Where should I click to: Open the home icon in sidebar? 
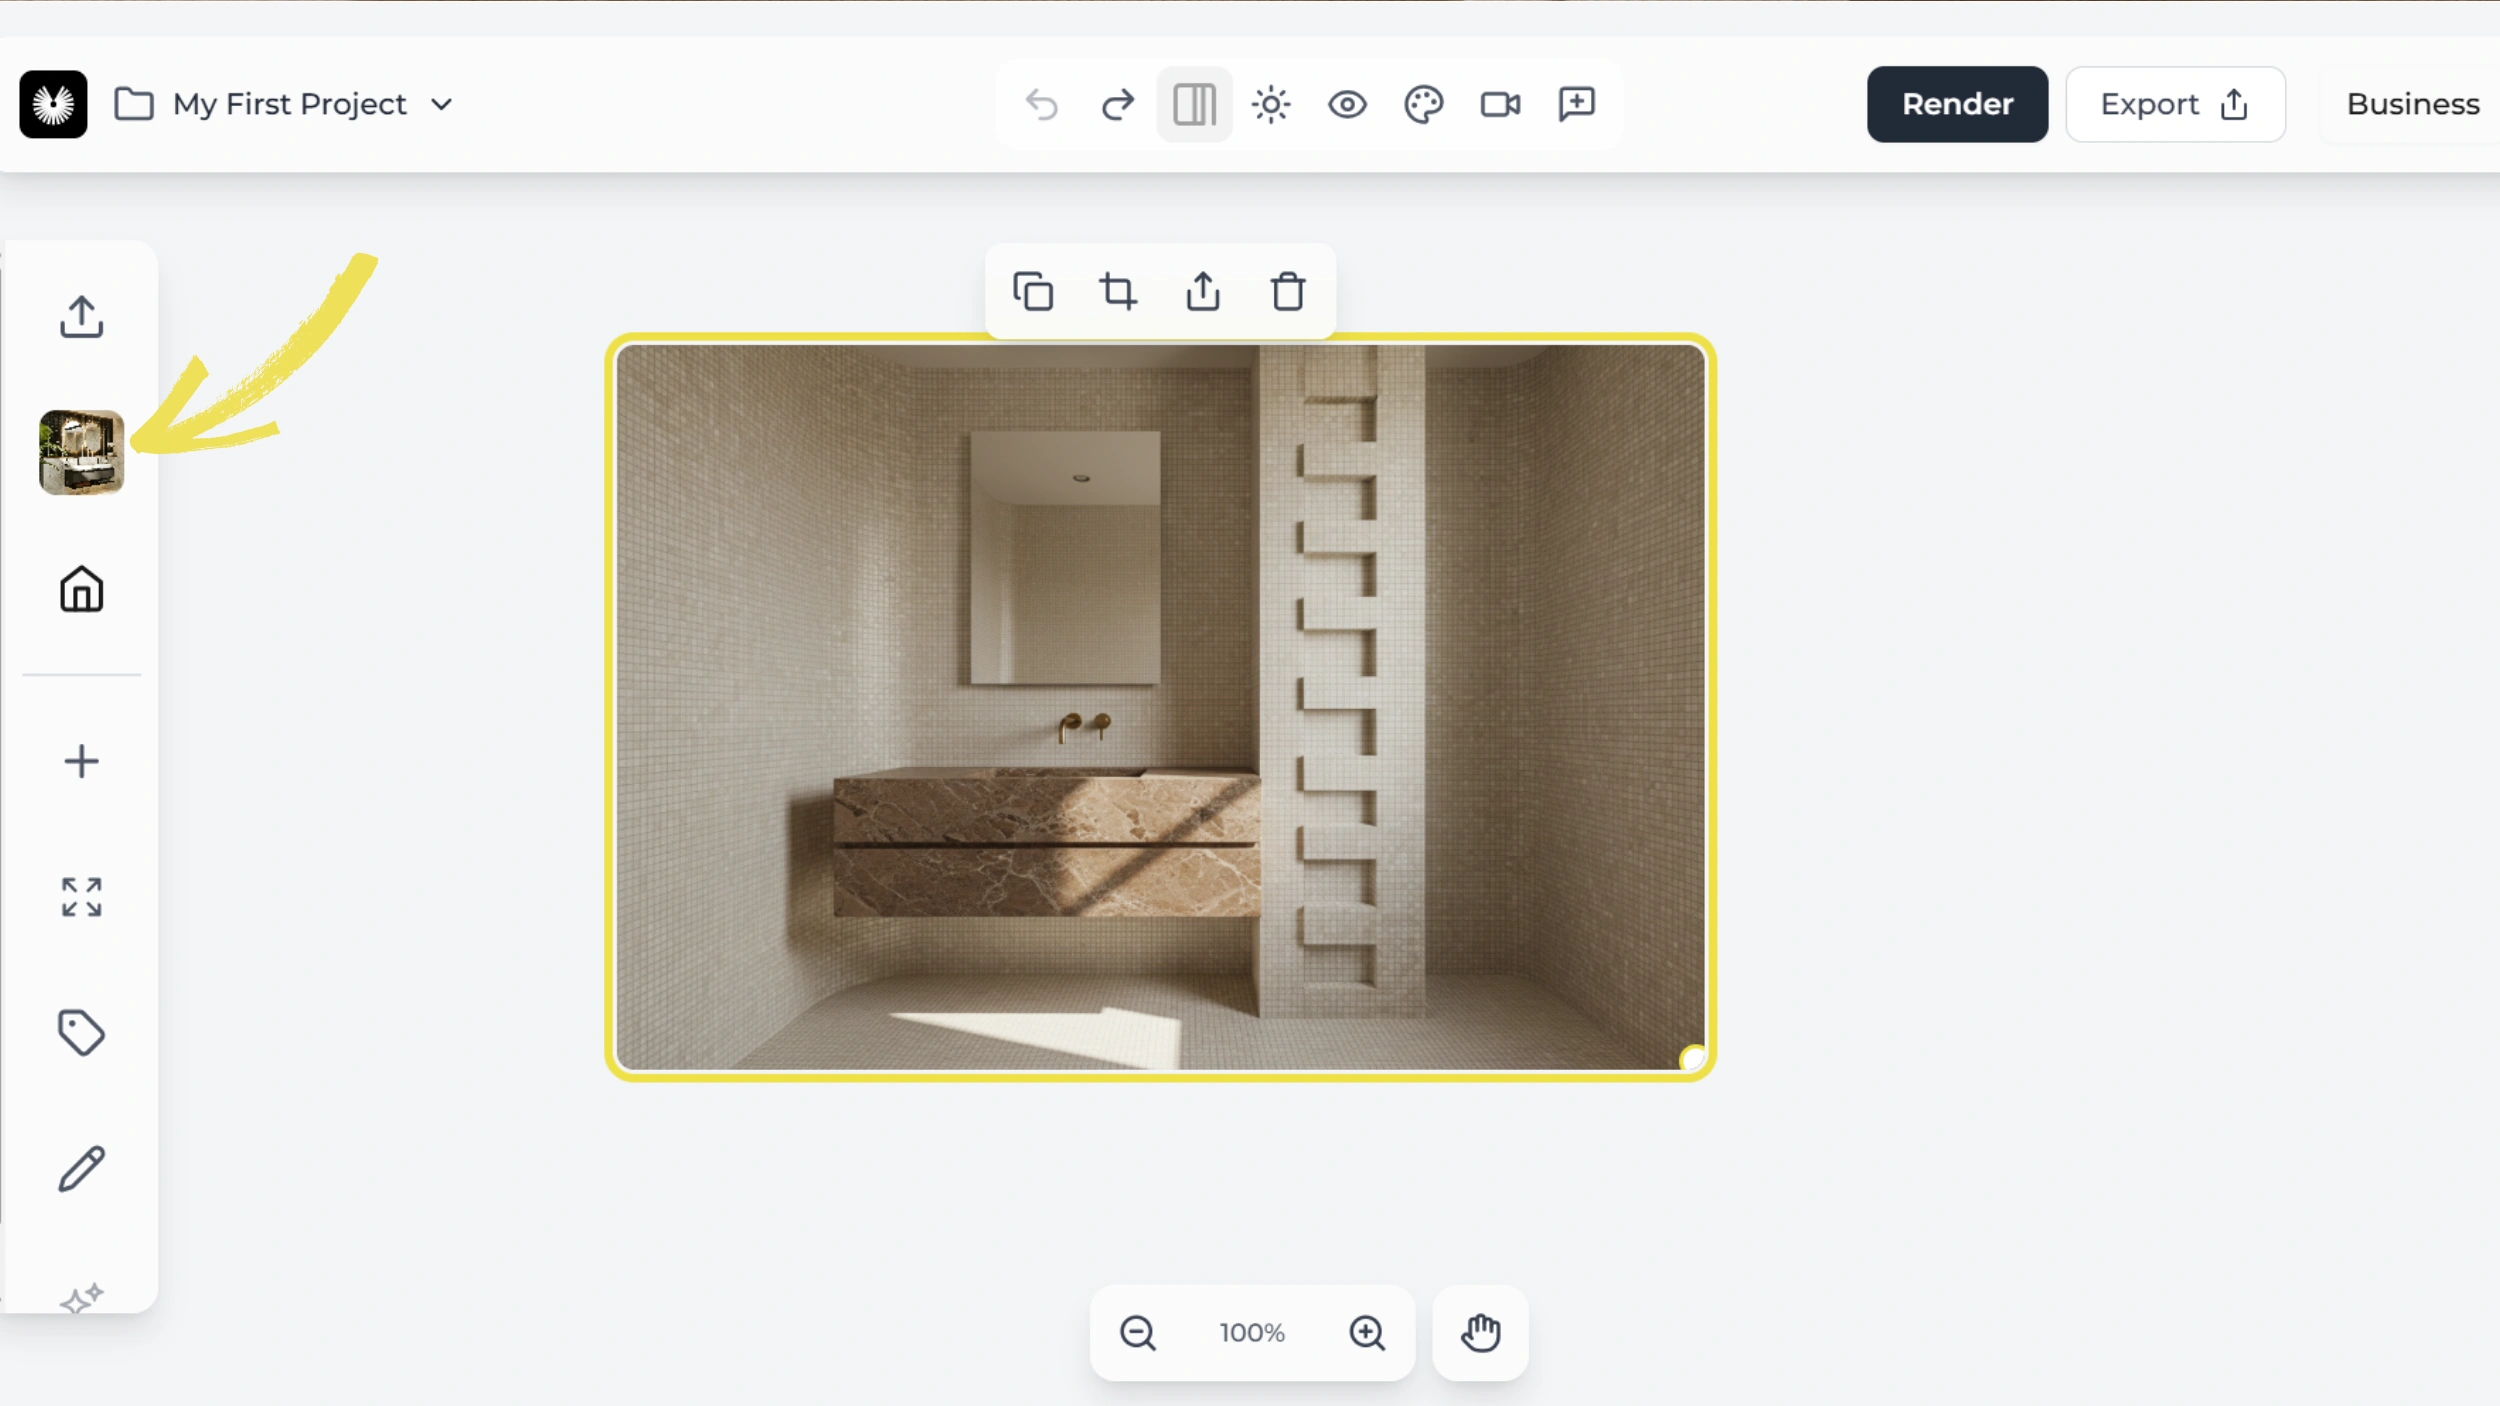81,589
